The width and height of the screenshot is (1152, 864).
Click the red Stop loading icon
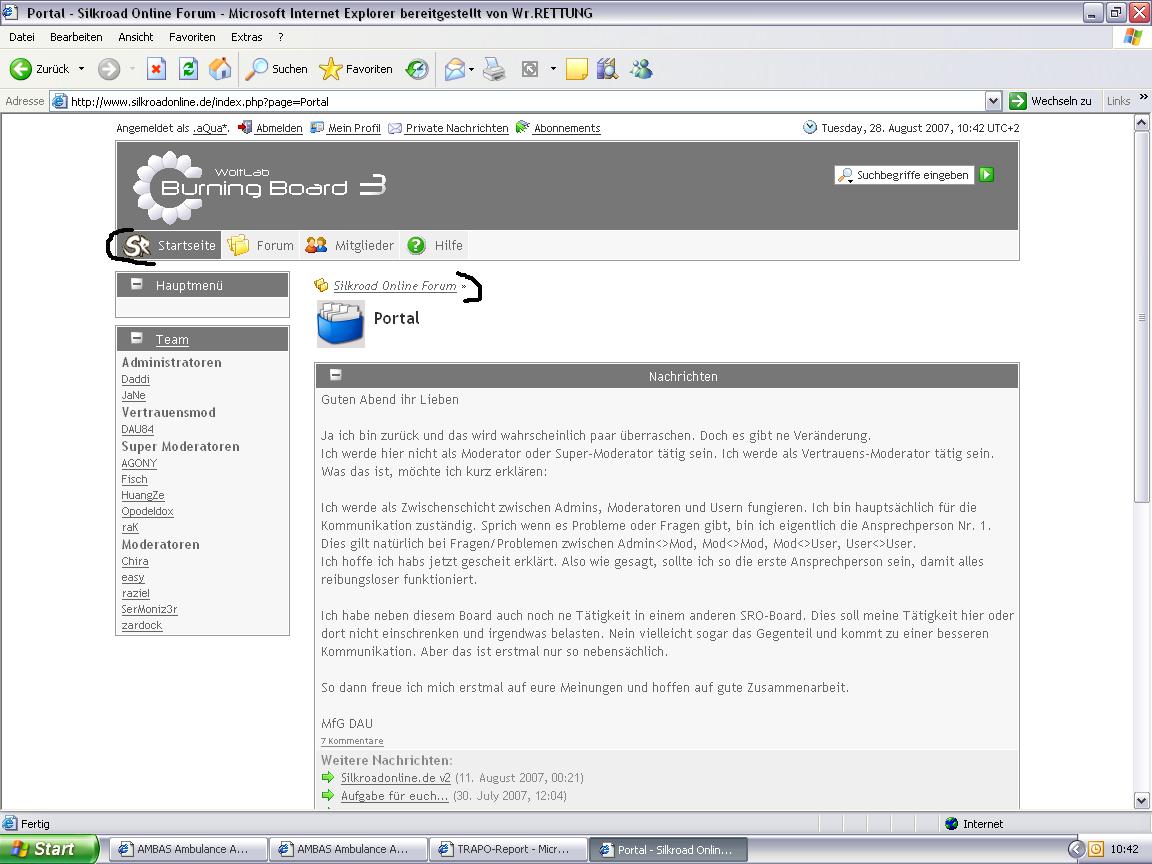point(156,69)
